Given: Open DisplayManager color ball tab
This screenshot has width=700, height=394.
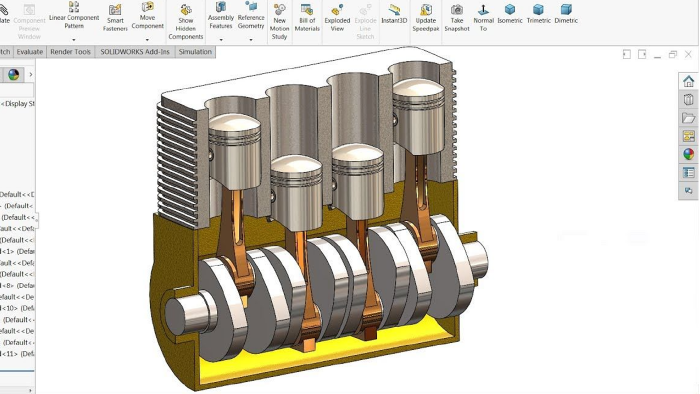Looking at the screenshot, I should (x=13, y=75).
